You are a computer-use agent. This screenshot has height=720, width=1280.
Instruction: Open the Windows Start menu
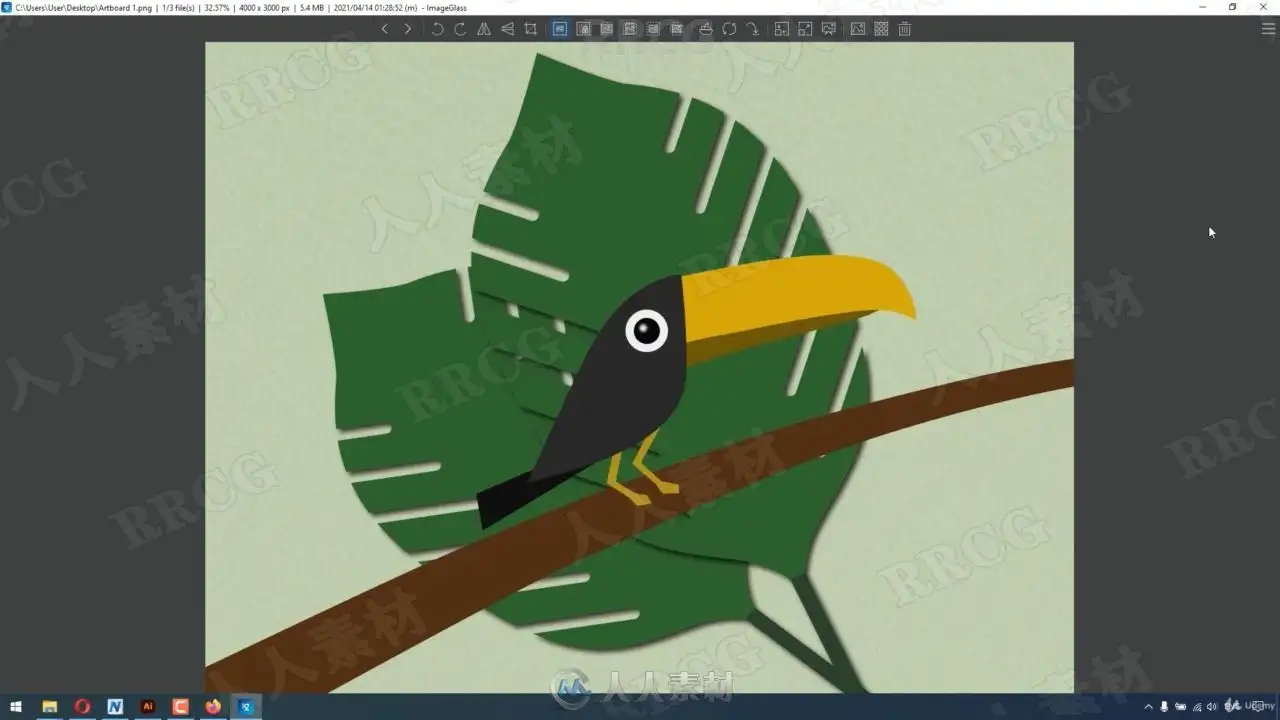[16, 706]
